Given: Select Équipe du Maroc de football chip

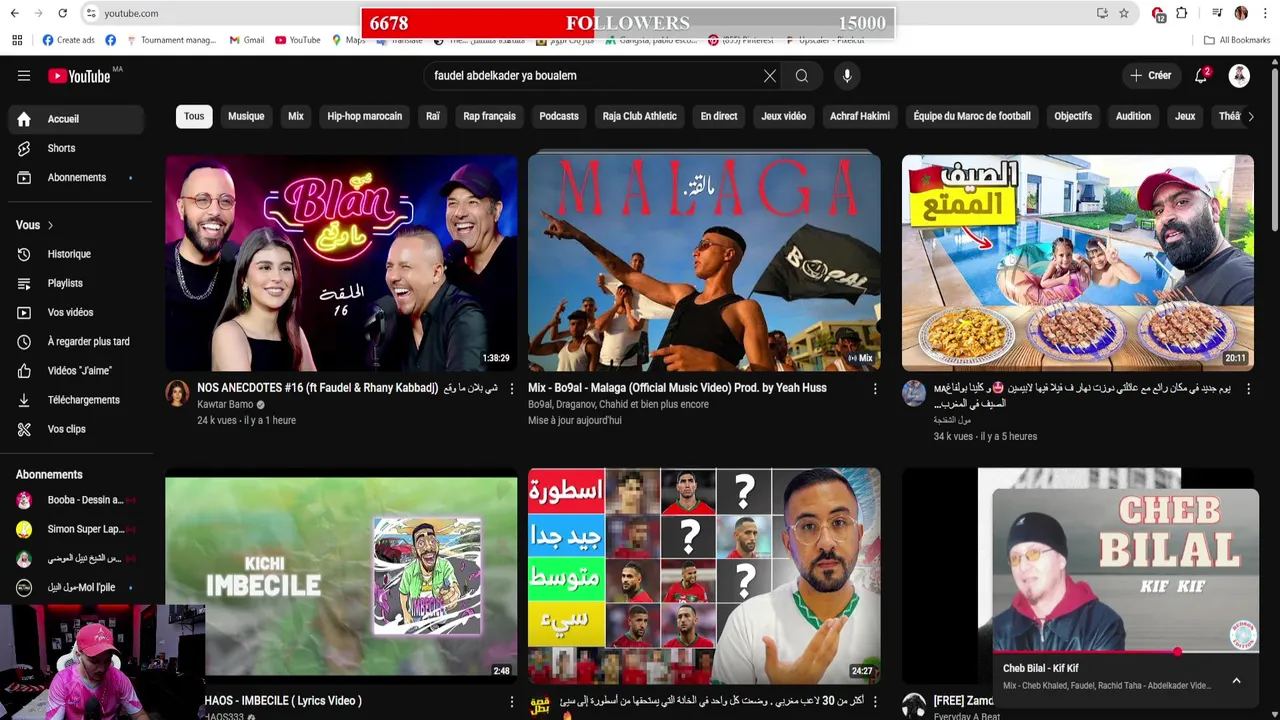Looking at the screenshot, I should pos(972,116).
